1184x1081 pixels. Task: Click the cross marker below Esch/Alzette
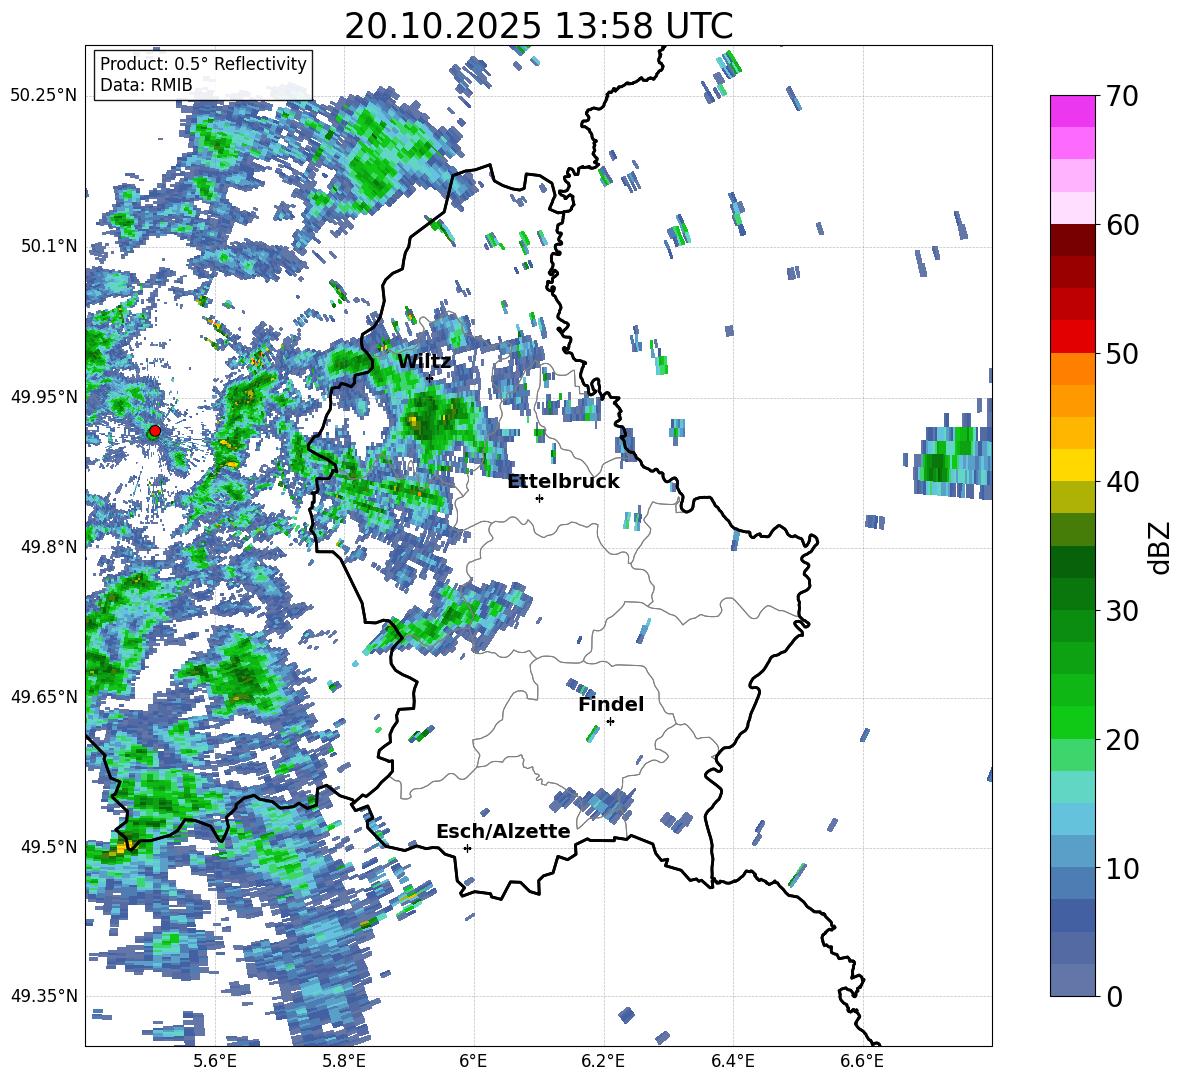pos(467,848)
